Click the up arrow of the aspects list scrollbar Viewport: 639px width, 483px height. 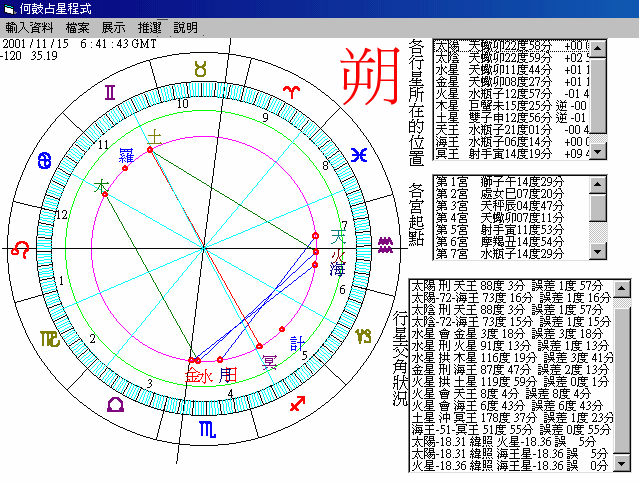(x=624, y=288)
